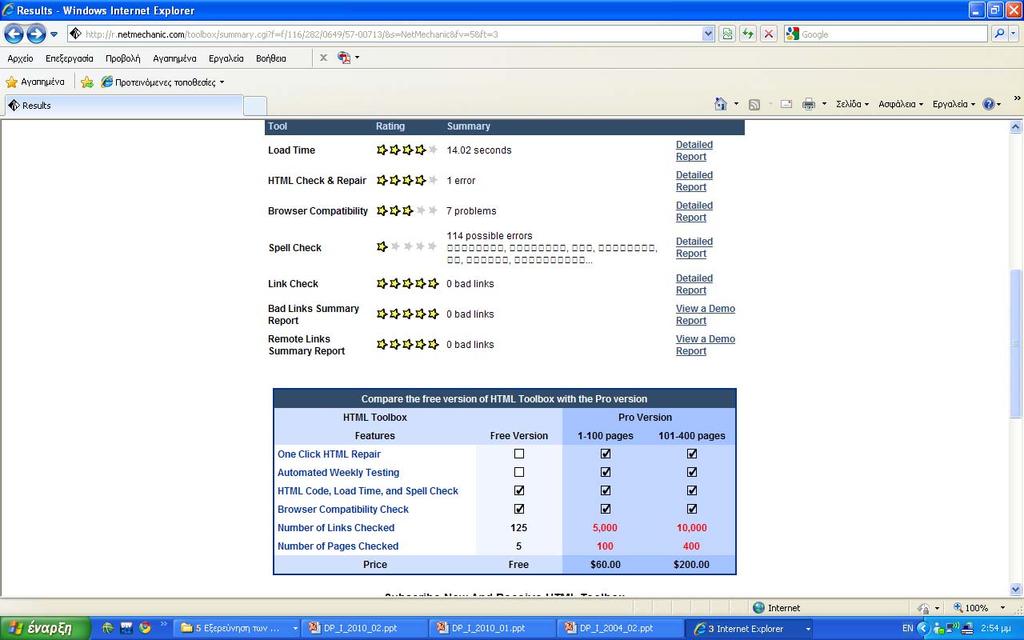Screen dimensions: 1024x640
Task: Open Browser Compatibility Detailed Report link
Action: click(x=694, y=212)
